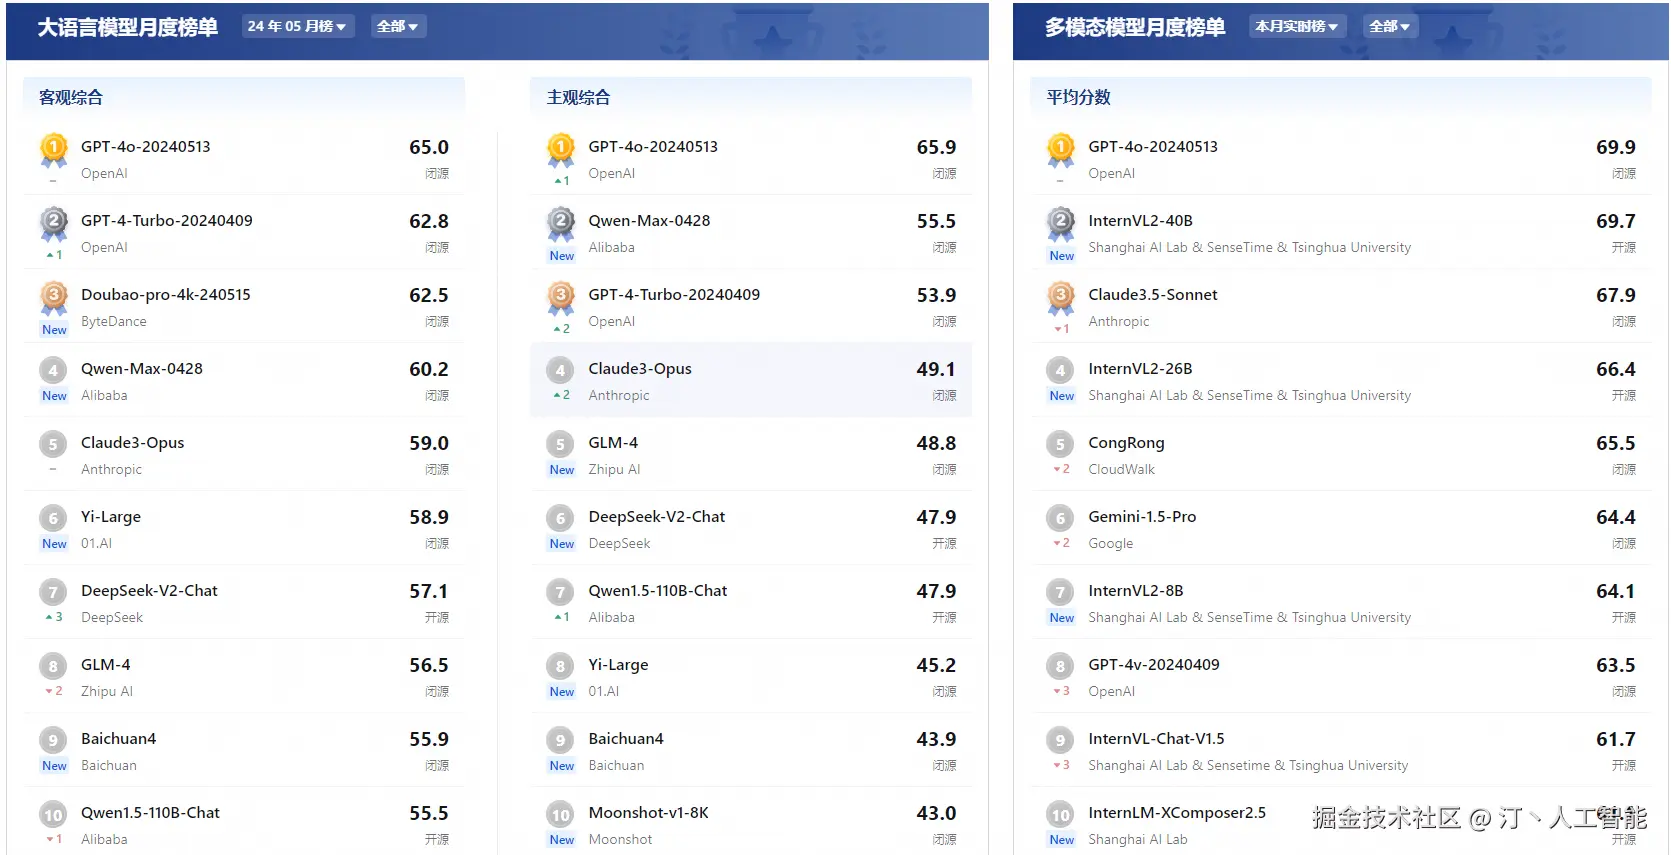Click the rank 7 badge beside DeepSeek-V2-Chat in 客观综合
This screenshot has height=855, width=1671.
point(53,592)
